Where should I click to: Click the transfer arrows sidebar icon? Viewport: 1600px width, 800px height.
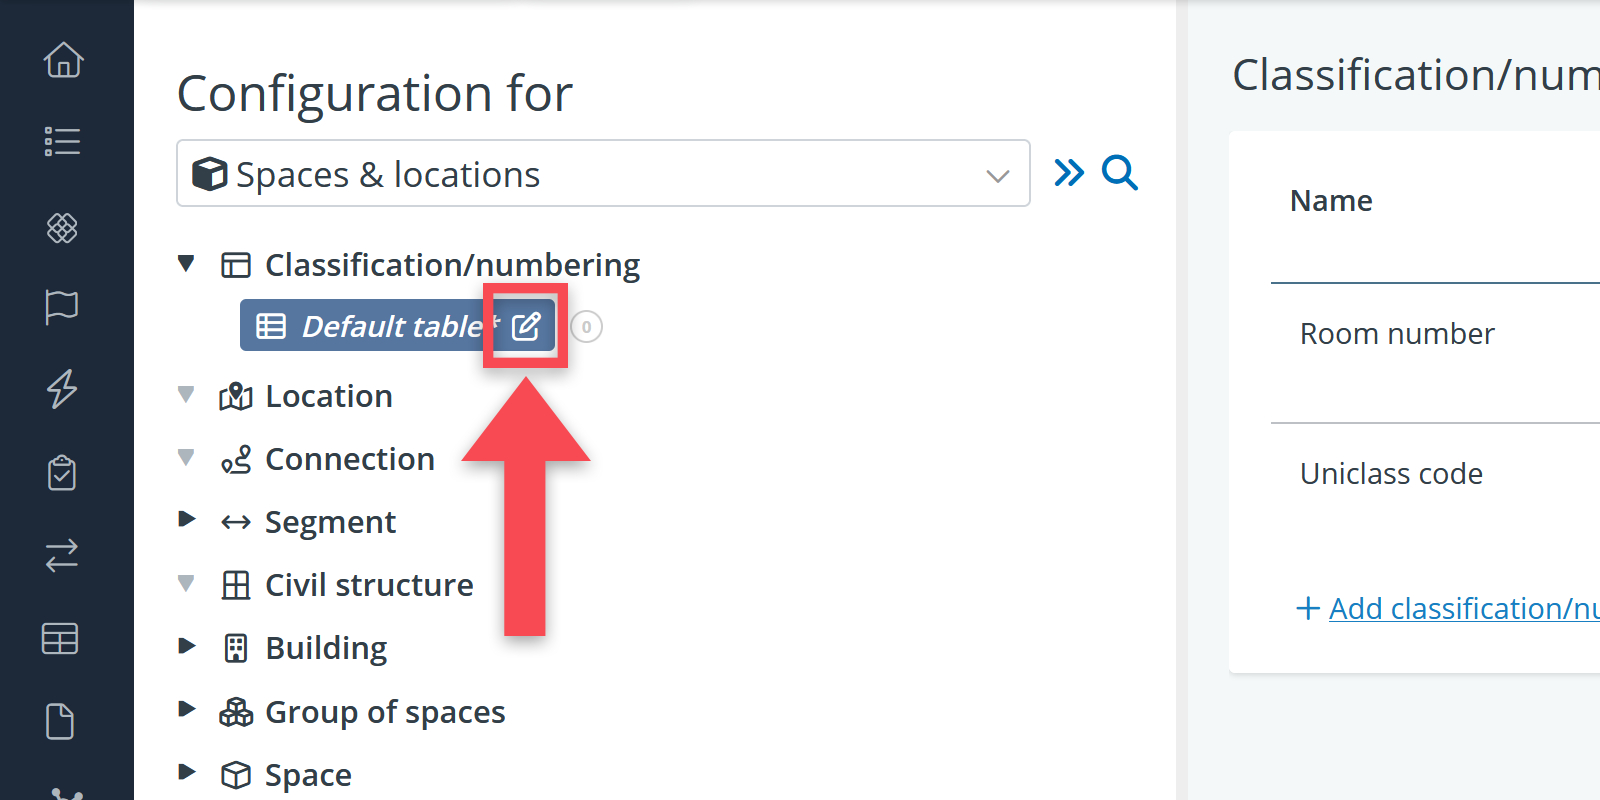point(62,555)
